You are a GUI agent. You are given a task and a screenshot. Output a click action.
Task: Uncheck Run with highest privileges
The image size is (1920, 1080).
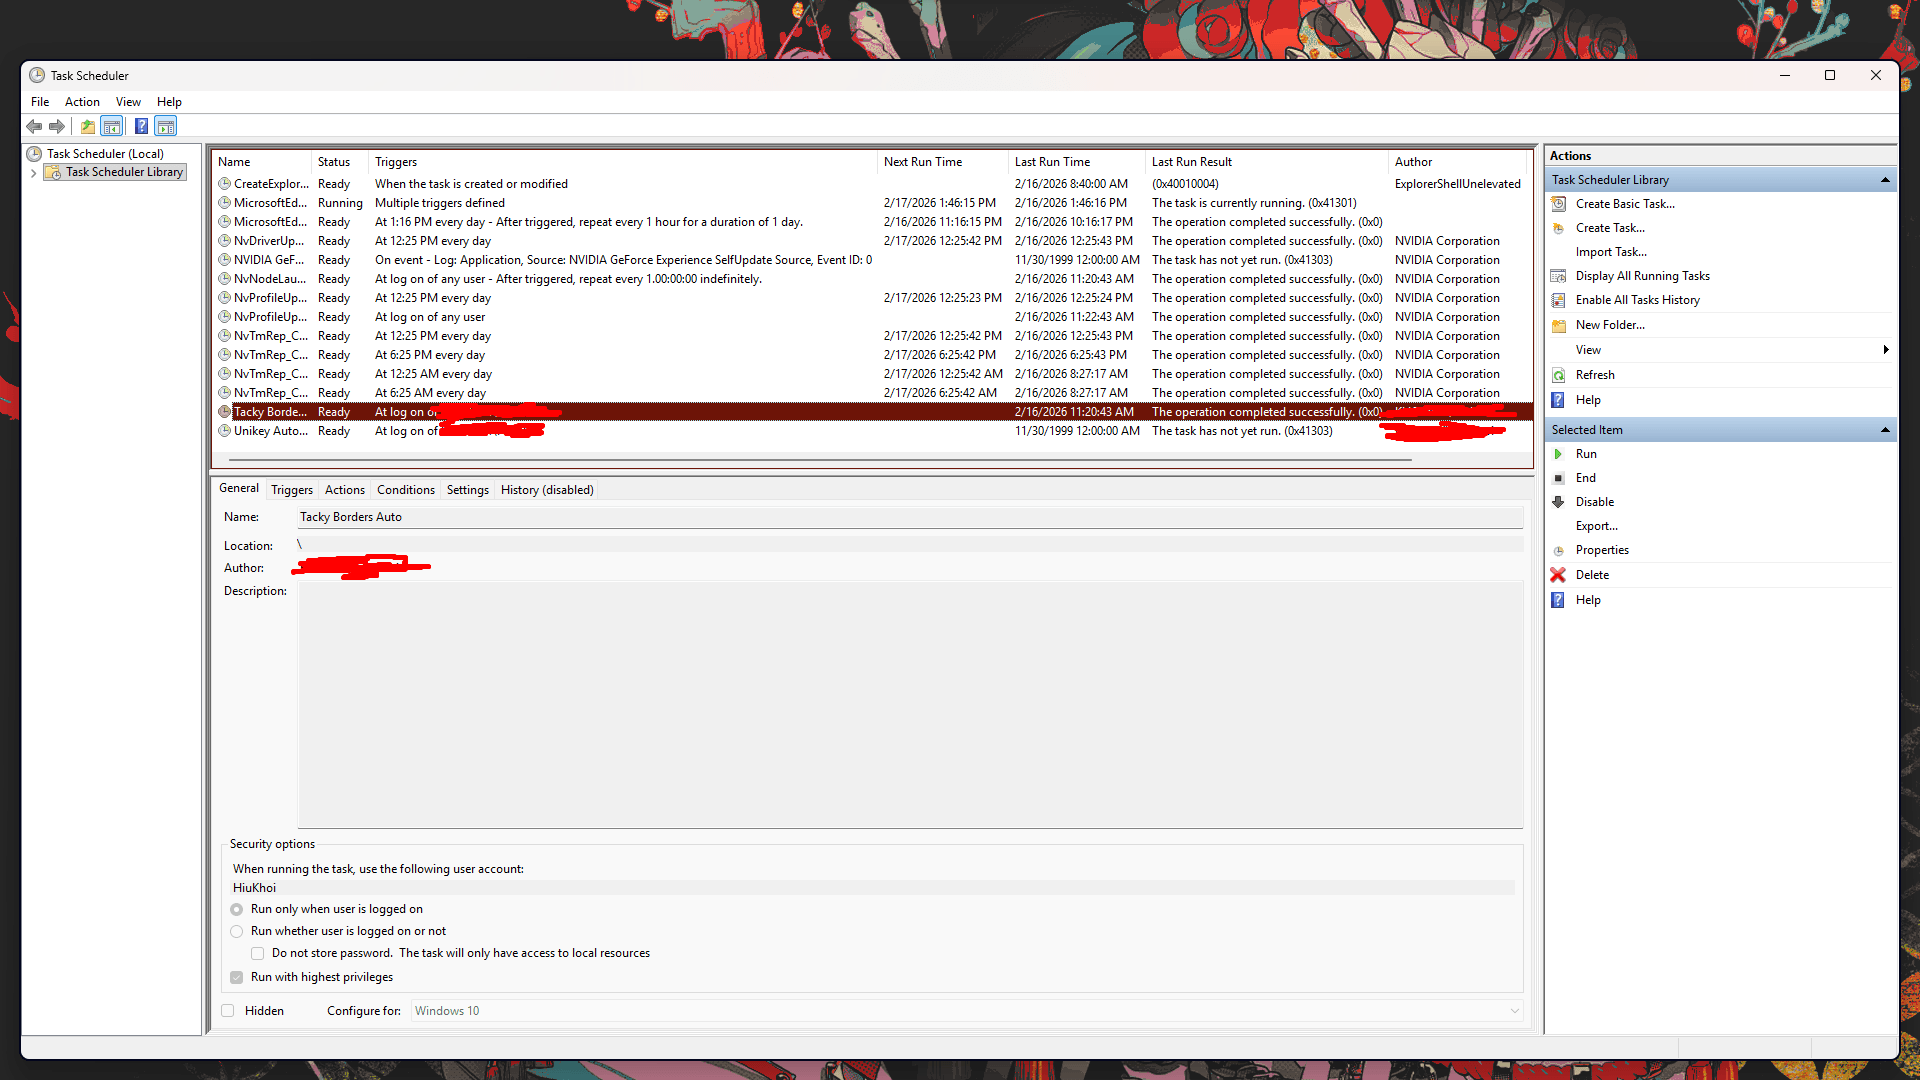(236, 977)
